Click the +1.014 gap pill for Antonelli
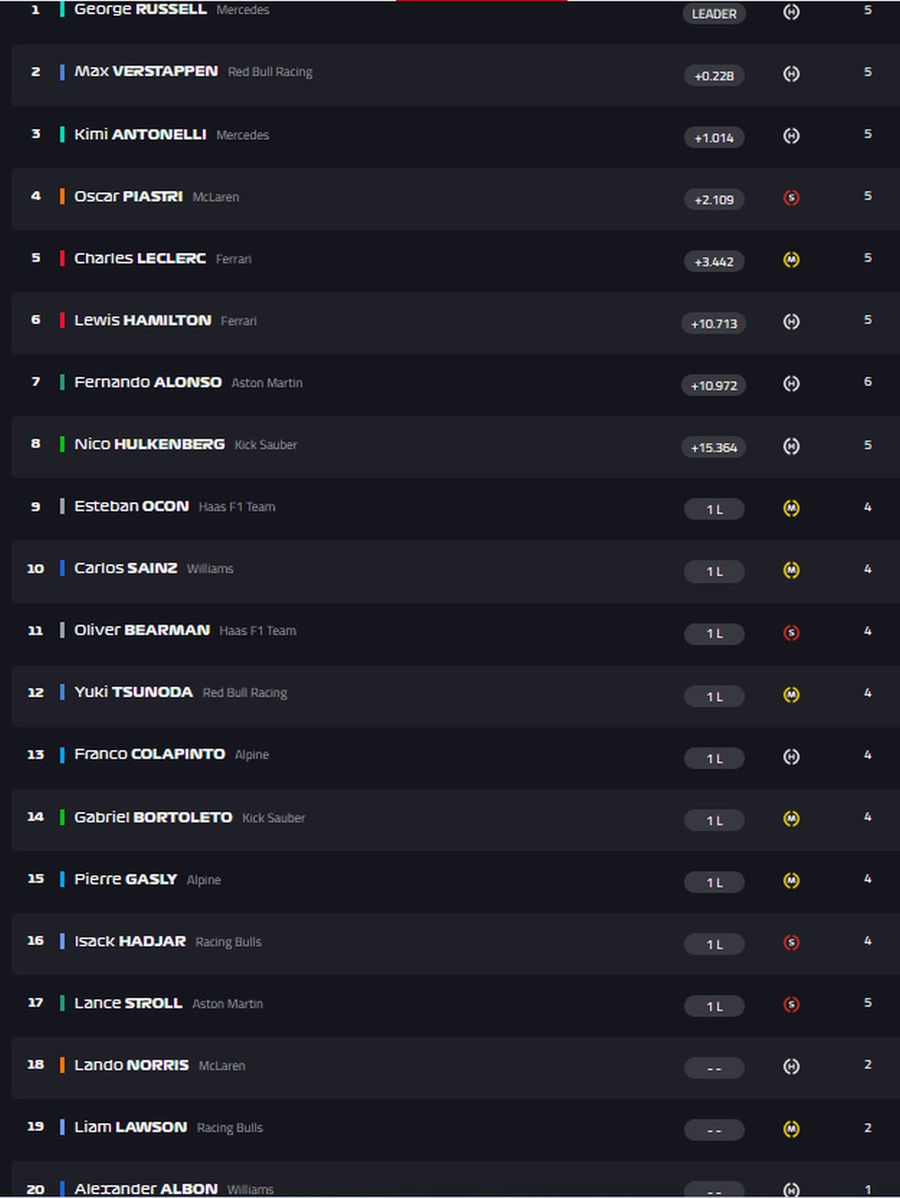Viewport: 900px width, 1198px height. click(x=714, y=137)
